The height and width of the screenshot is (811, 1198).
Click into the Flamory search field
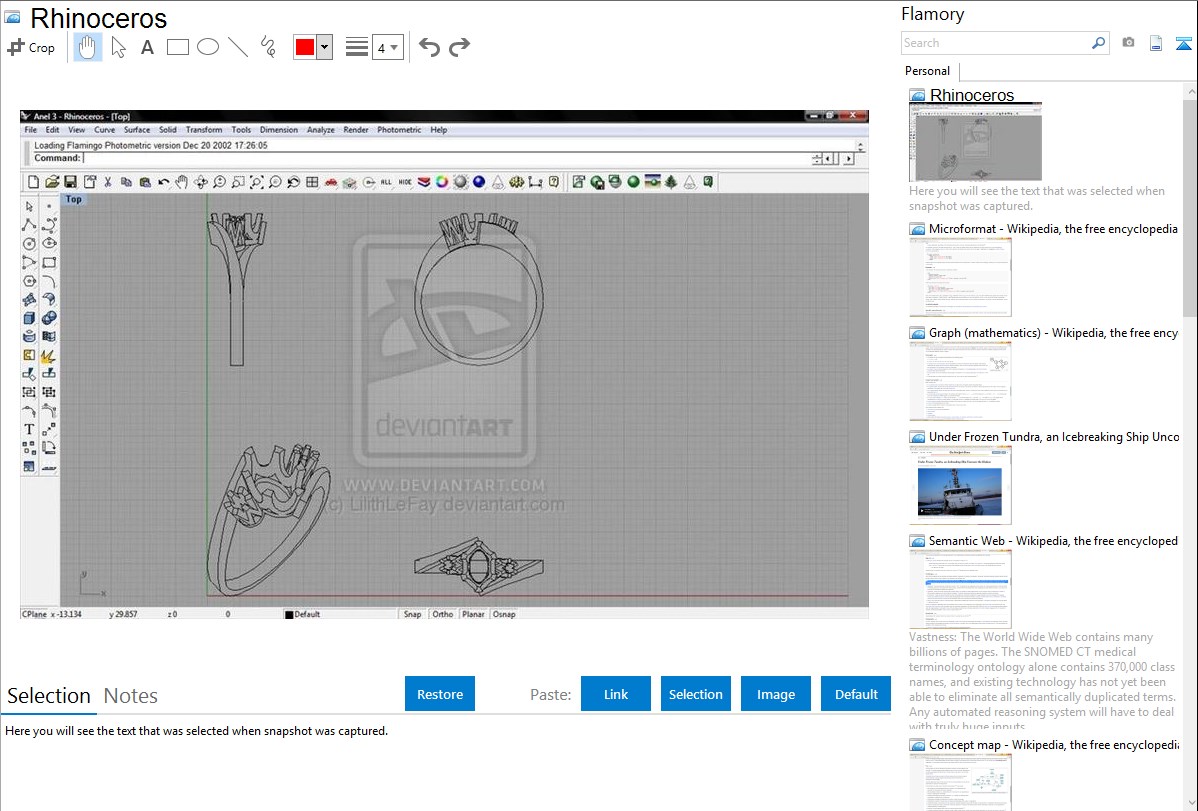click(995, 43)
